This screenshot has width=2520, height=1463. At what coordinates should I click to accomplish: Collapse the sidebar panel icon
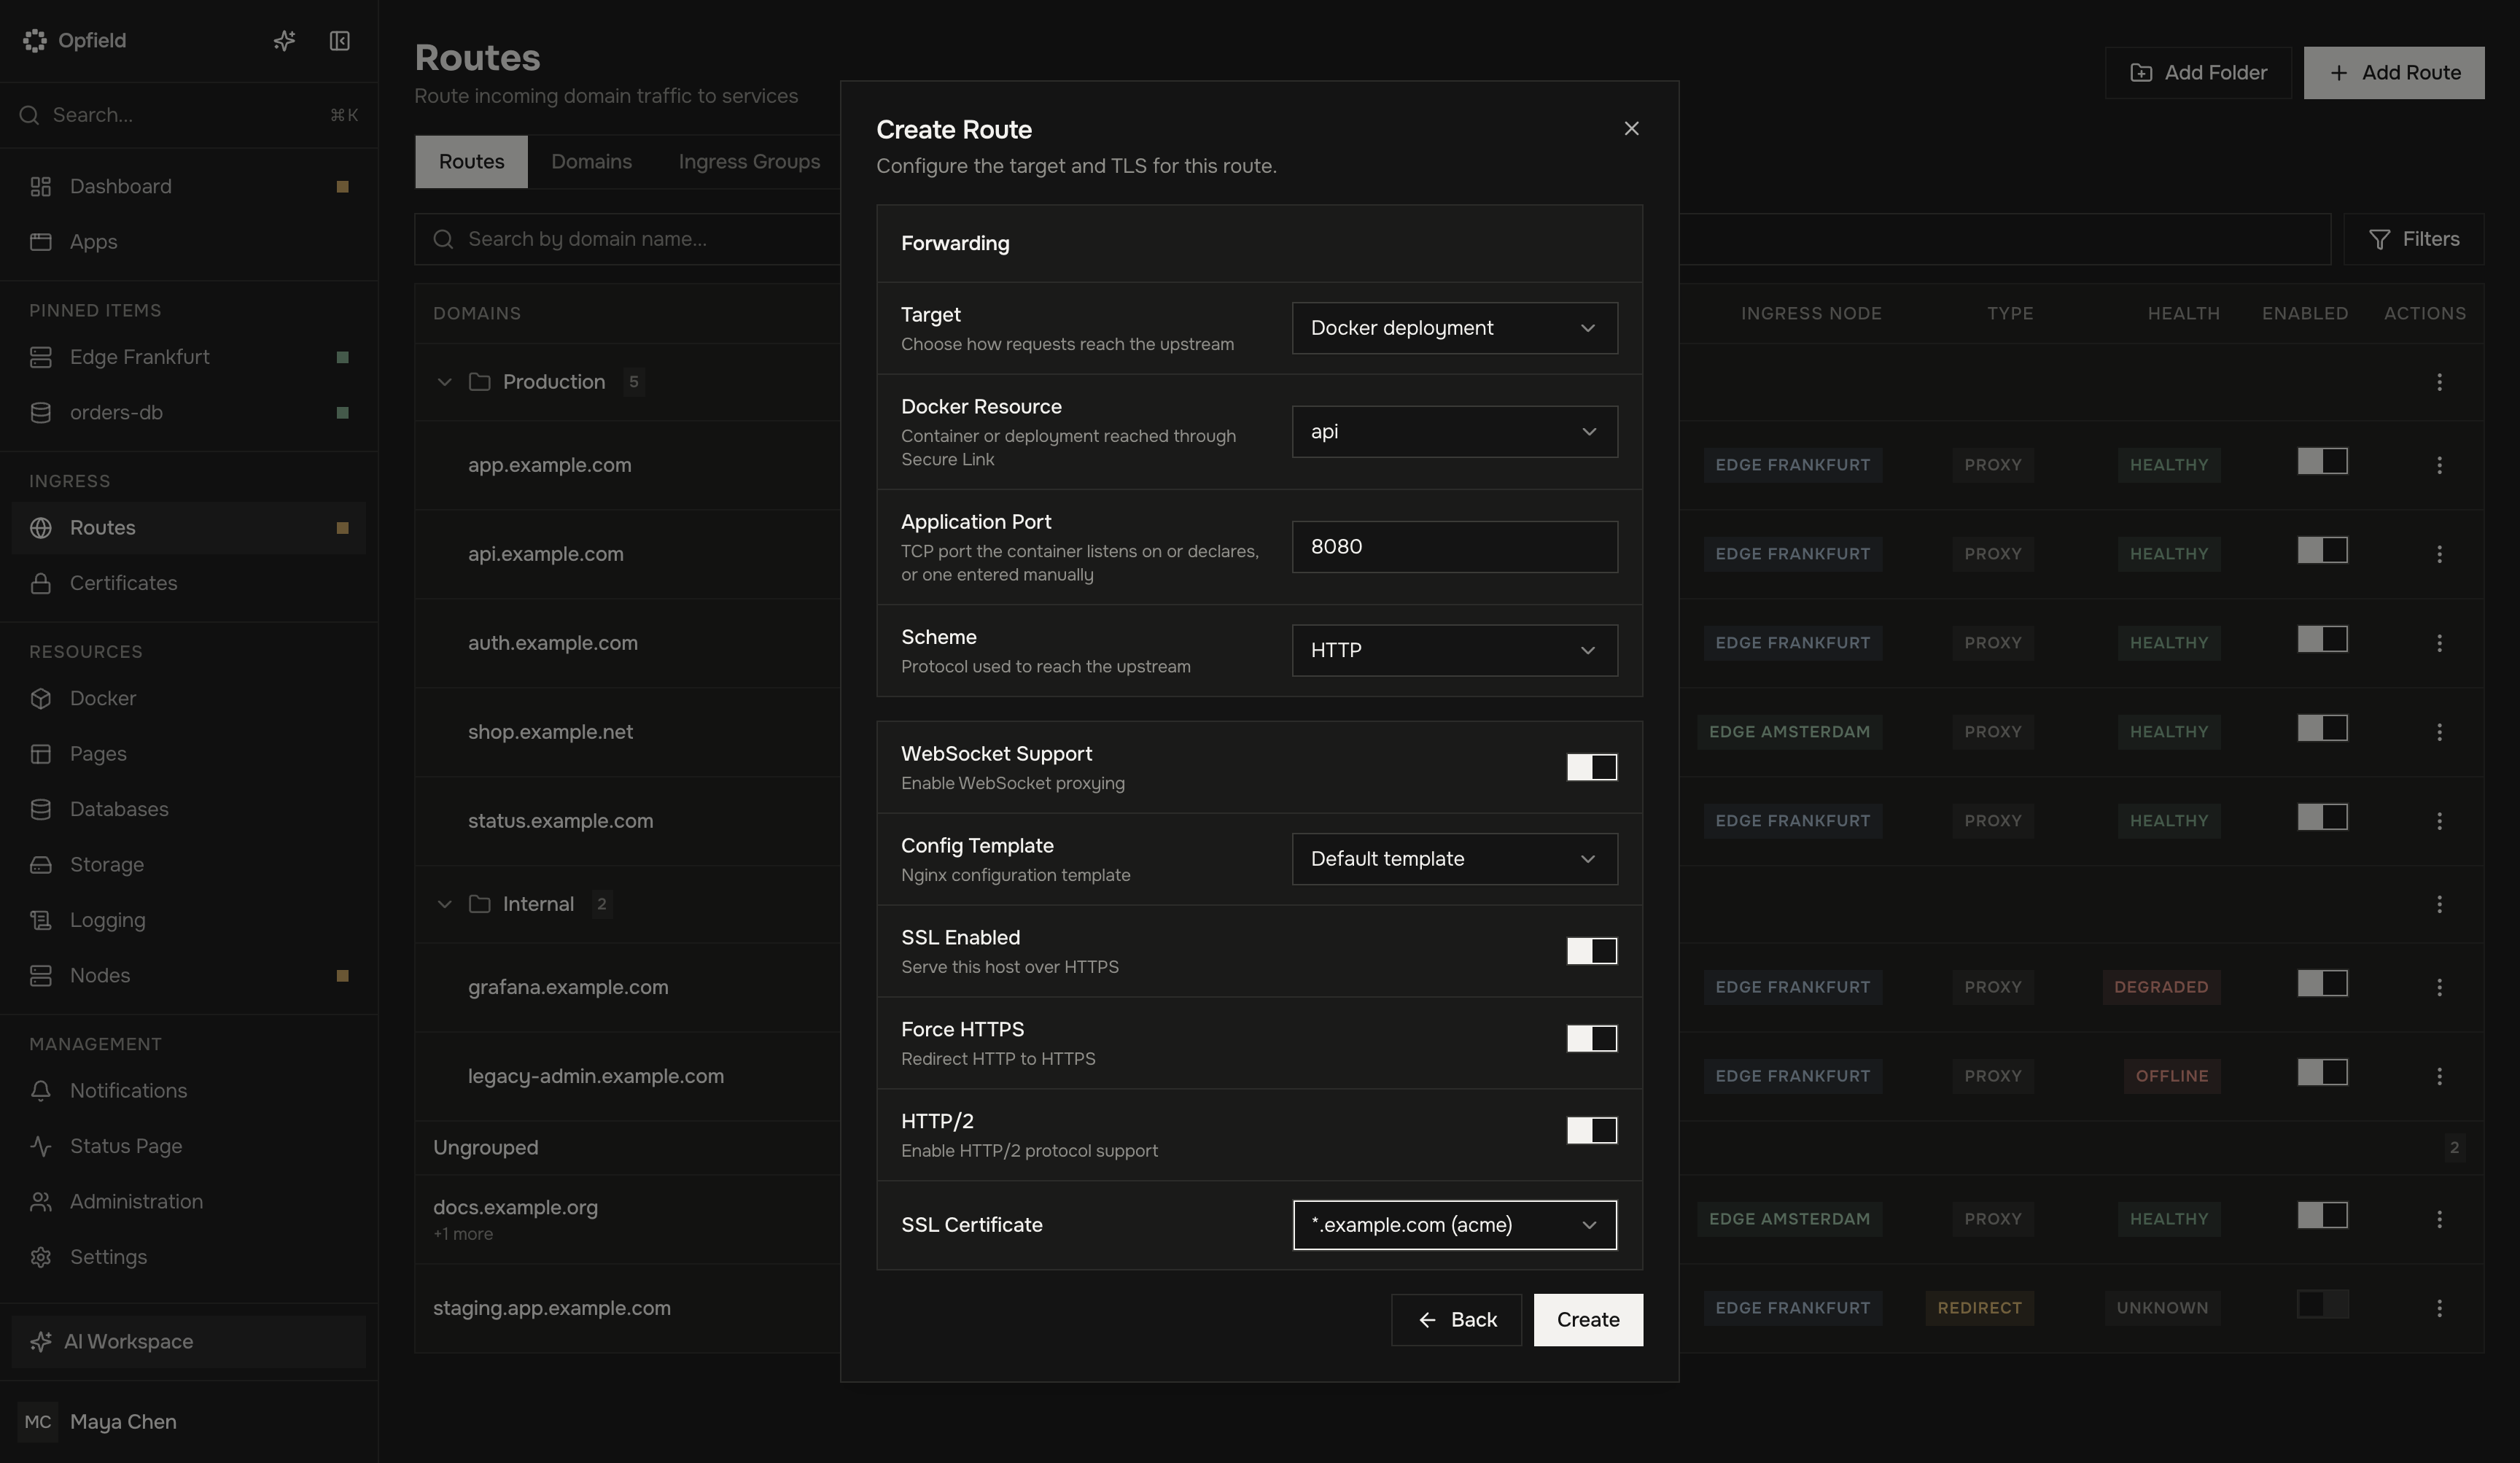(x=339, y=41)
